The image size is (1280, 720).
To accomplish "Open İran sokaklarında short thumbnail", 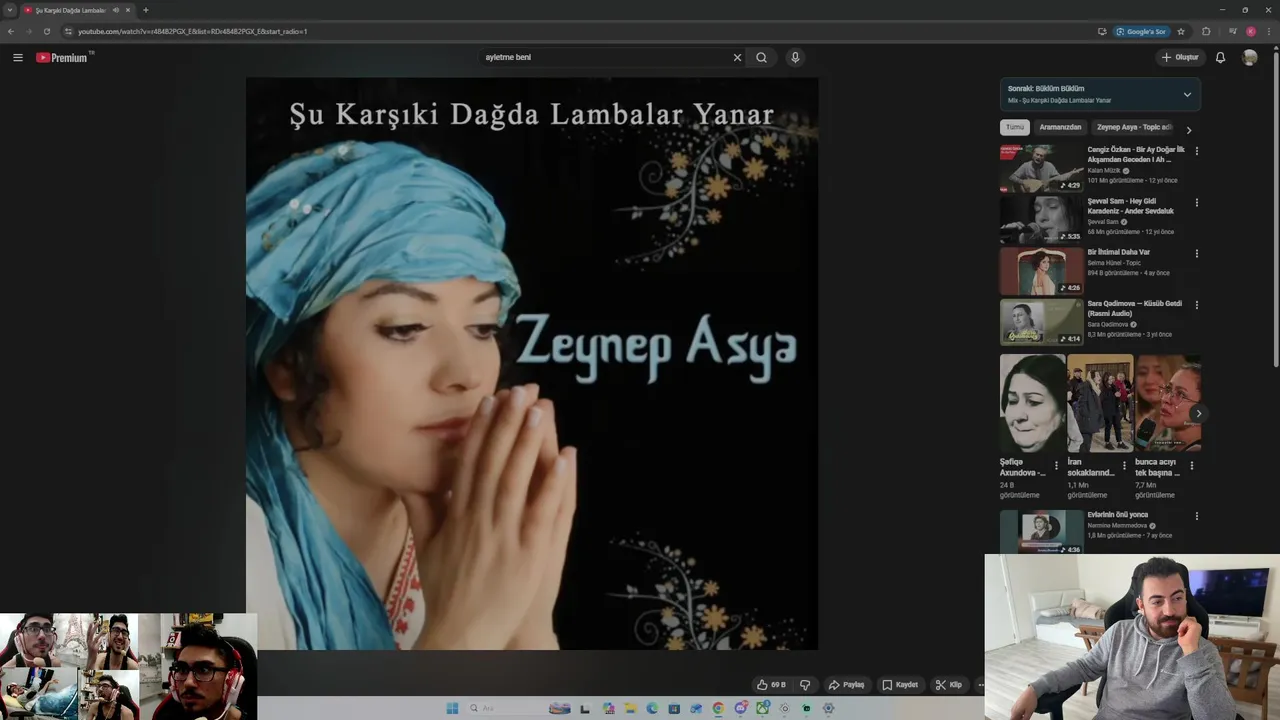I will pos(1100,403).
